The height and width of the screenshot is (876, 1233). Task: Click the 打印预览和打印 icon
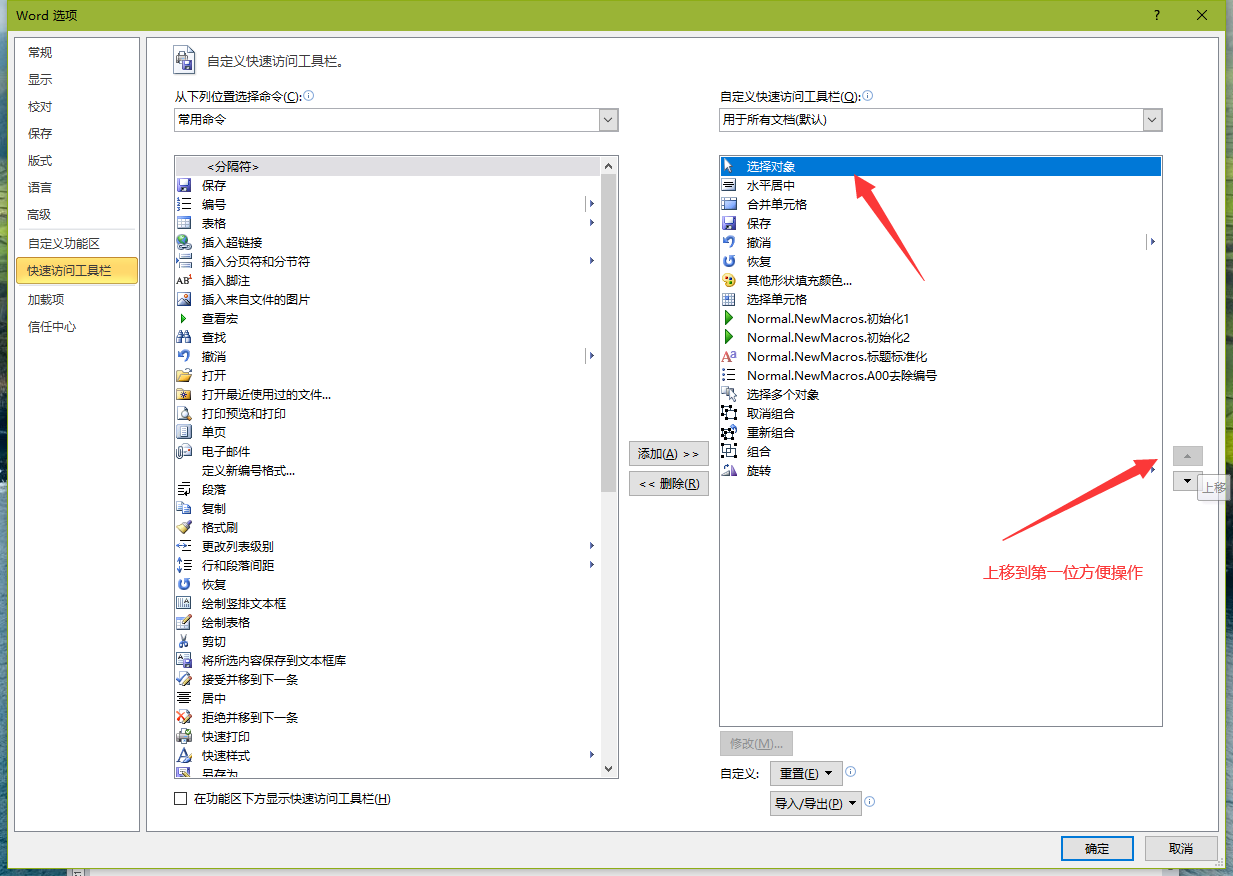(x=184, y=413)
